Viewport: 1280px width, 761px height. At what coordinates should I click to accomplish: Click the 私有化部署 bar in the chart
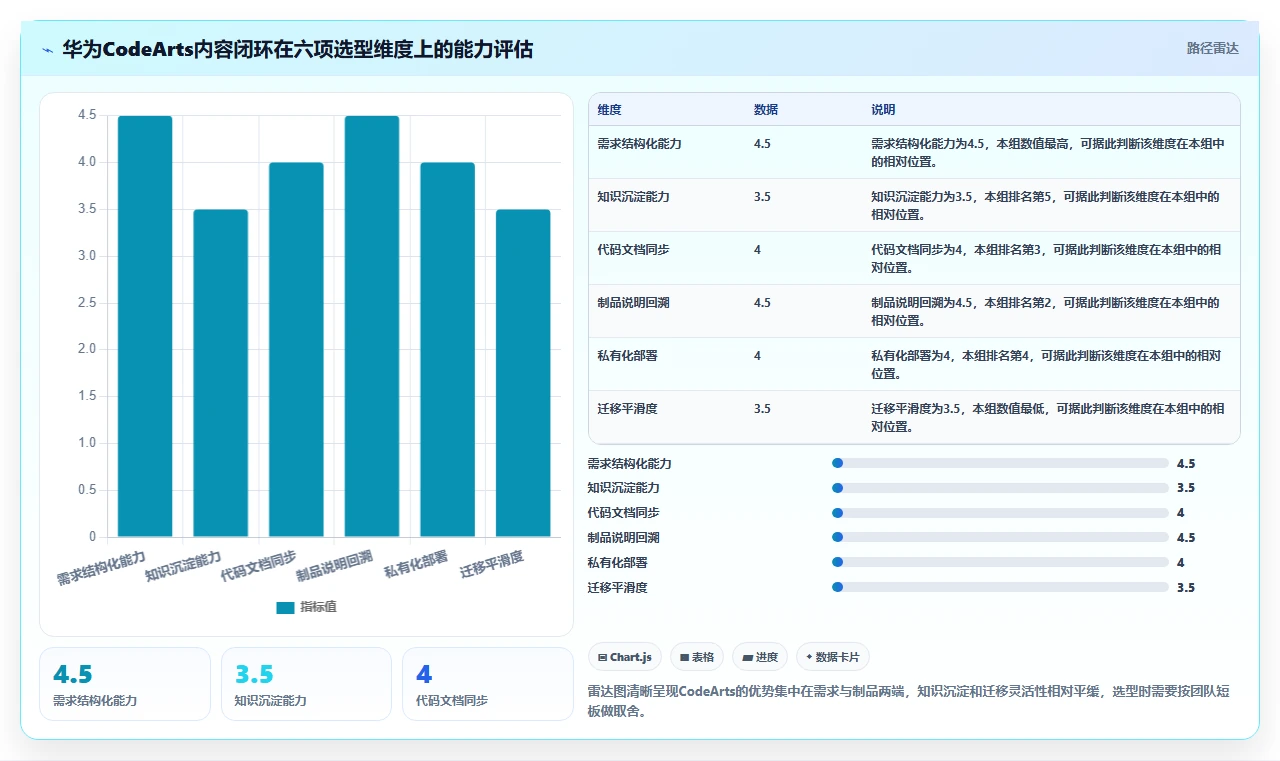click(x=447, y=349)
